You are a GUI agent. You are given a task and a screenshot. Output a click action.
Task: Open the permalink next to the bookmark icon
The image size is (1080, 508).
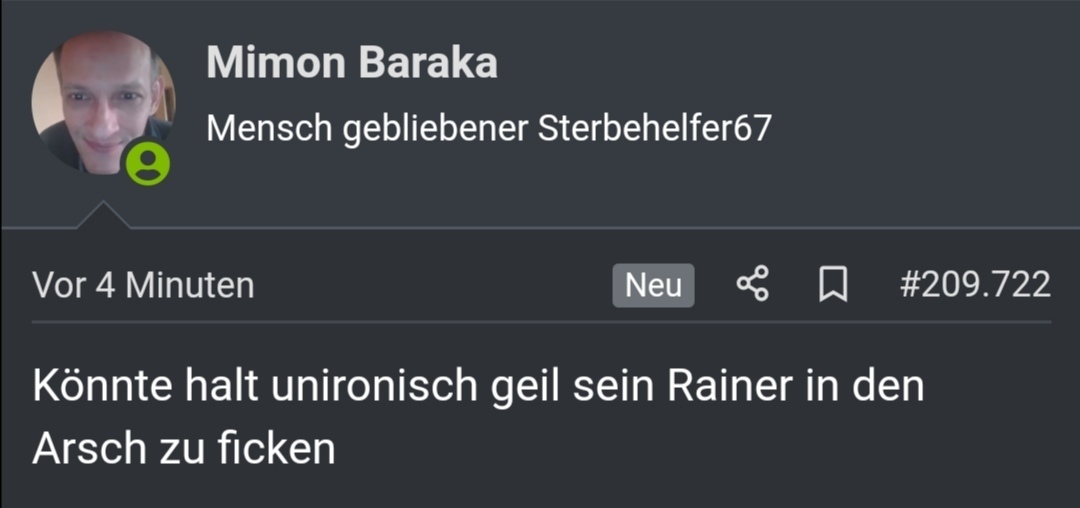(x=975, y=285)
